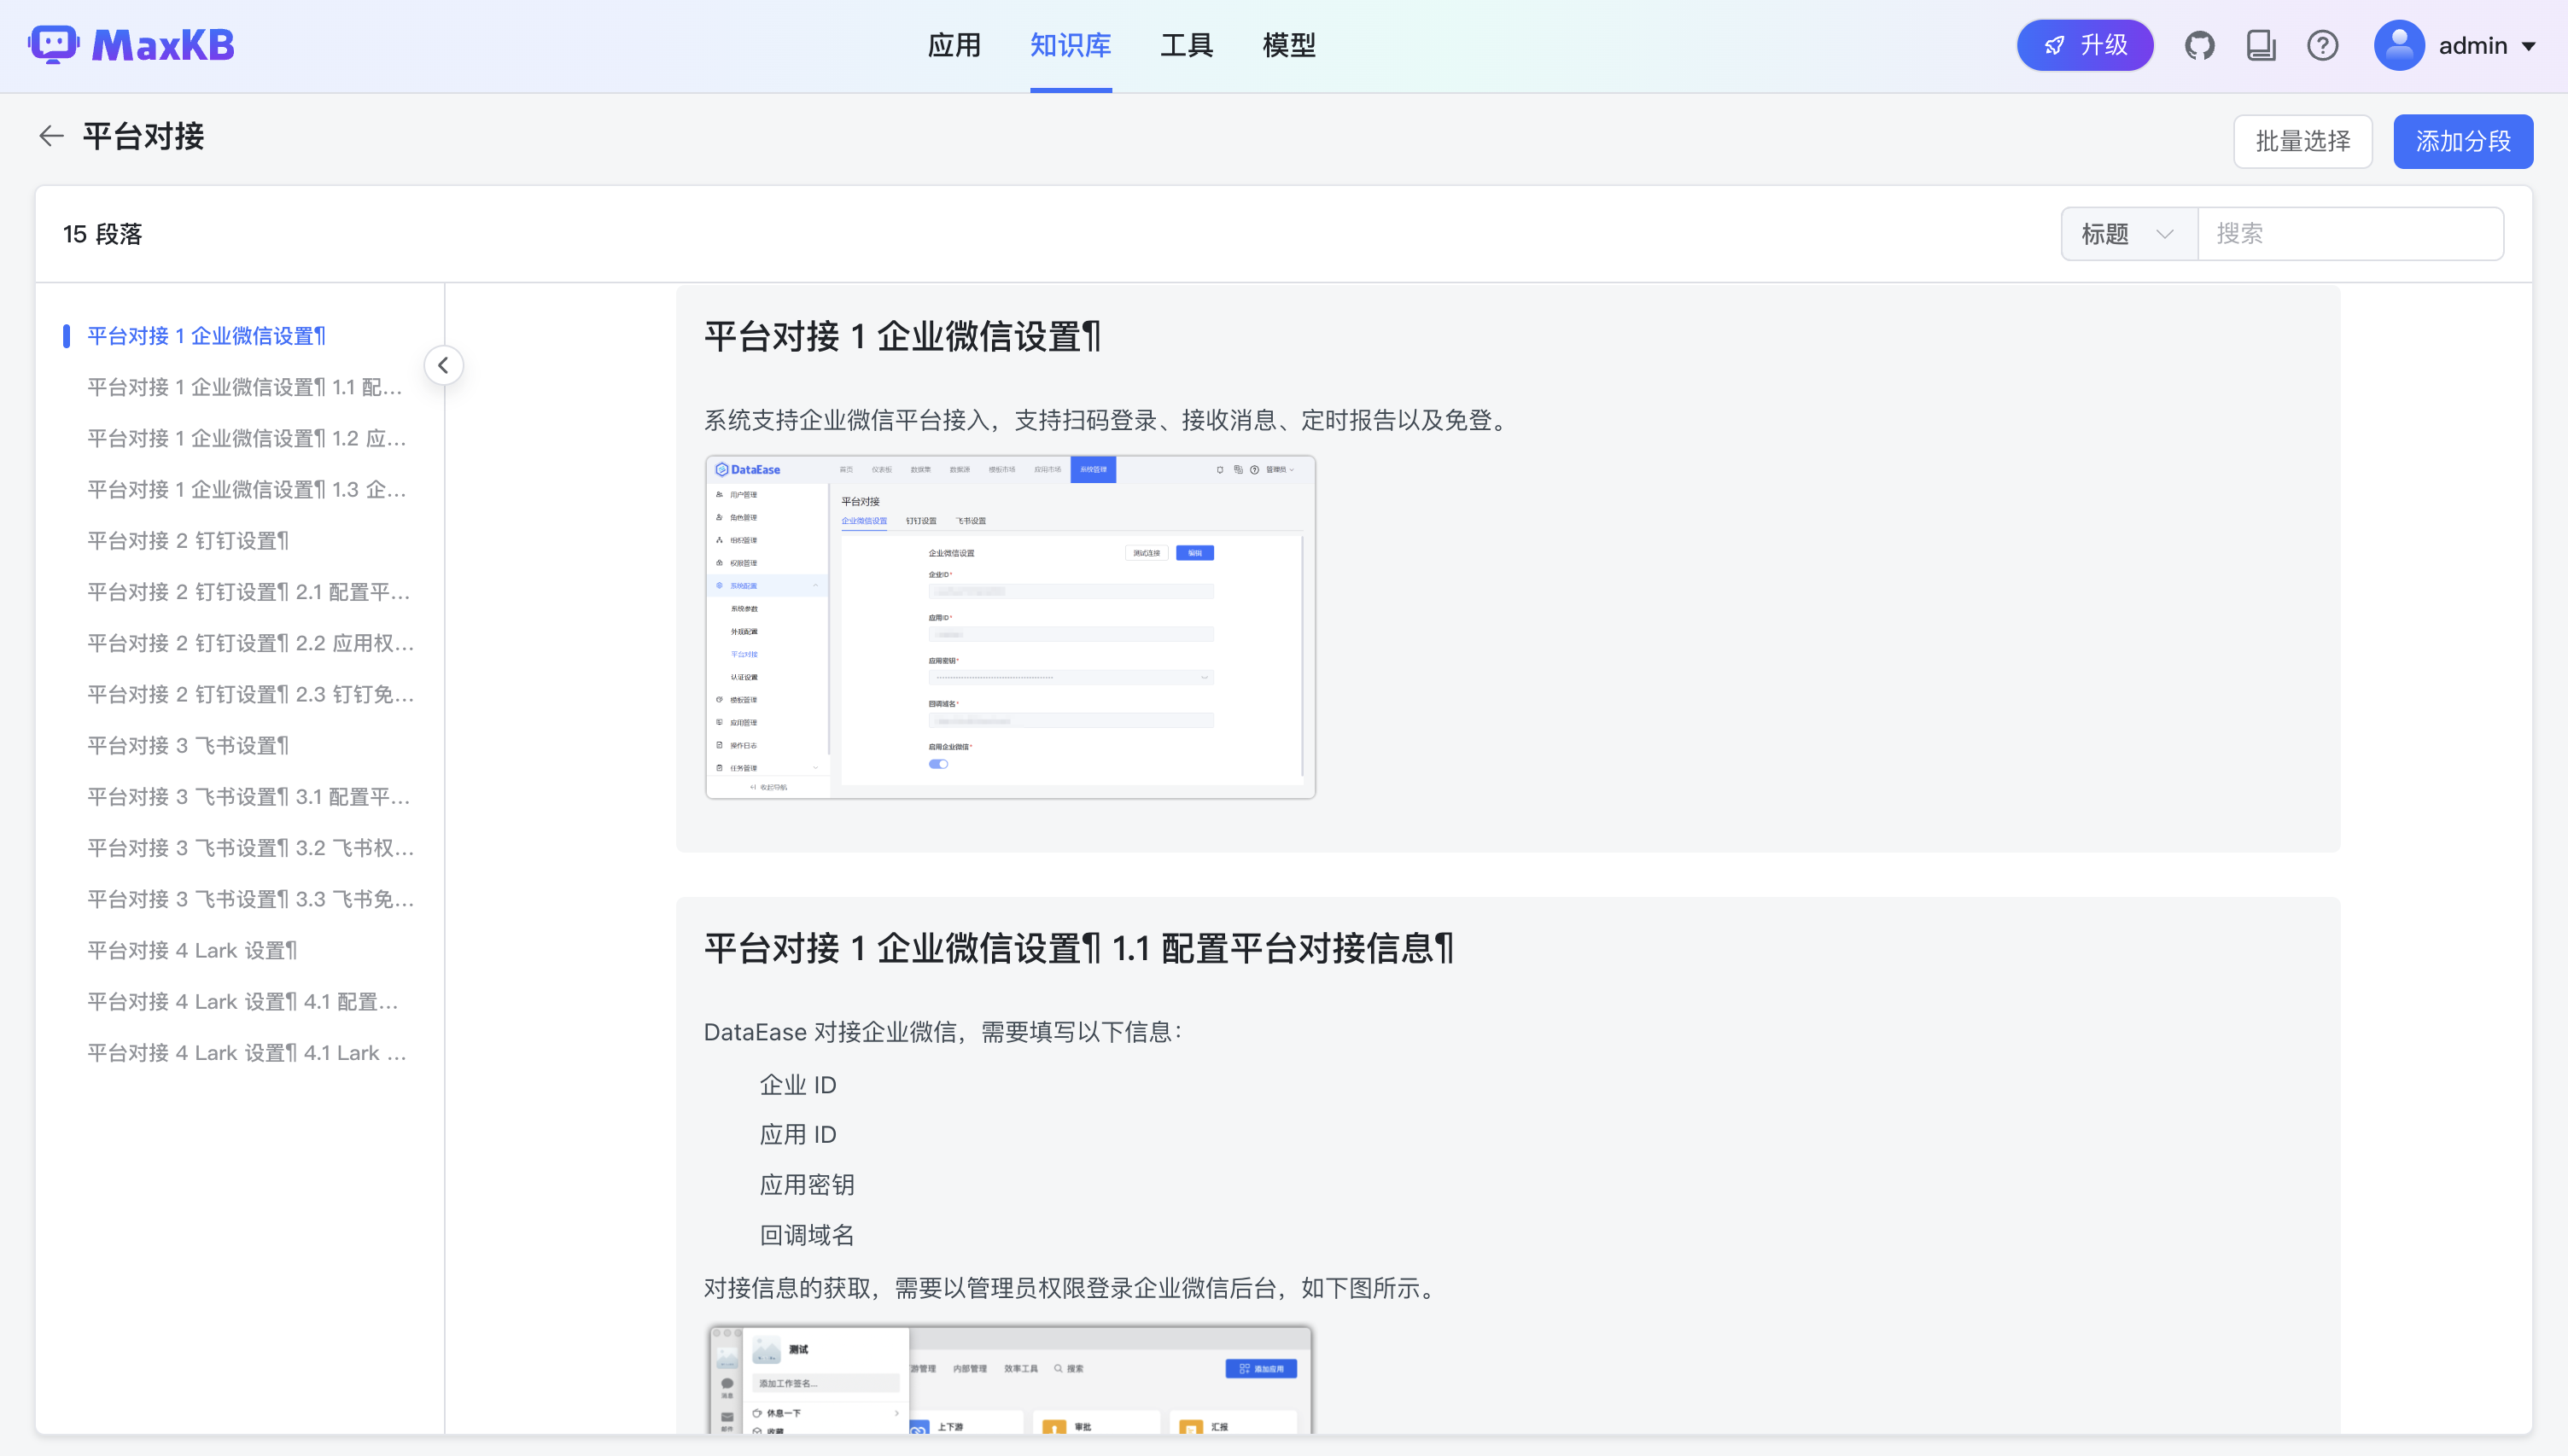
Task: Click the MaxKB logo icon
Action: tap(54, 44)
